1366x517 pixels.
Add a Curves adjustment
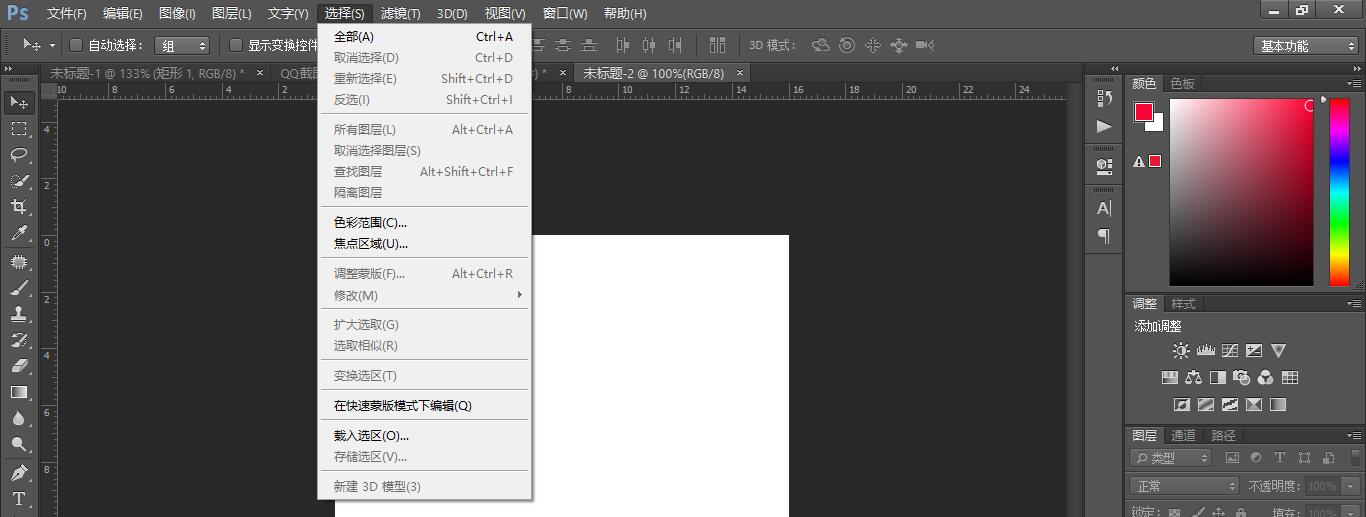[1230, 351]
